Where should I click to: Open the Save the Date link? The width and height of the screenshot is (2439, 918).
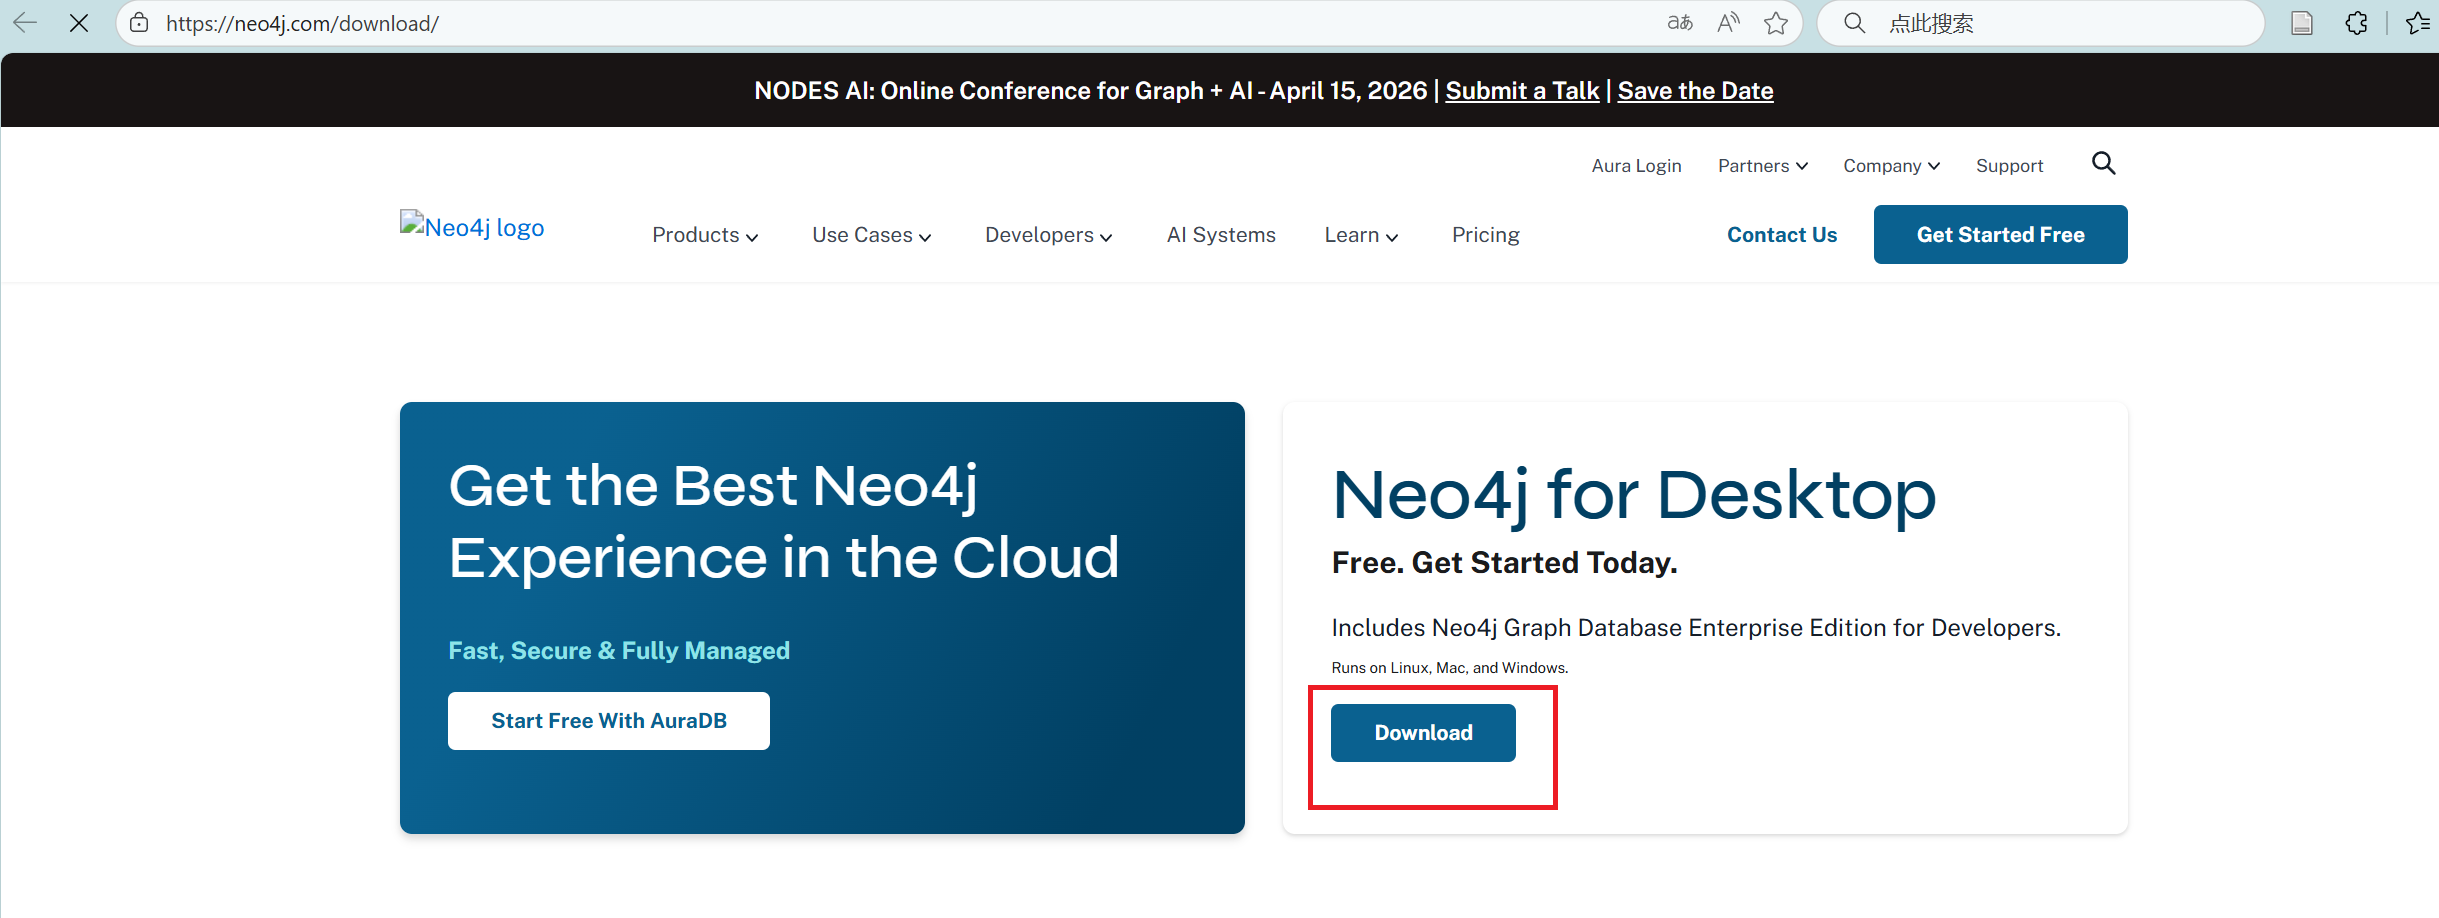click(x=1695, y=91)
